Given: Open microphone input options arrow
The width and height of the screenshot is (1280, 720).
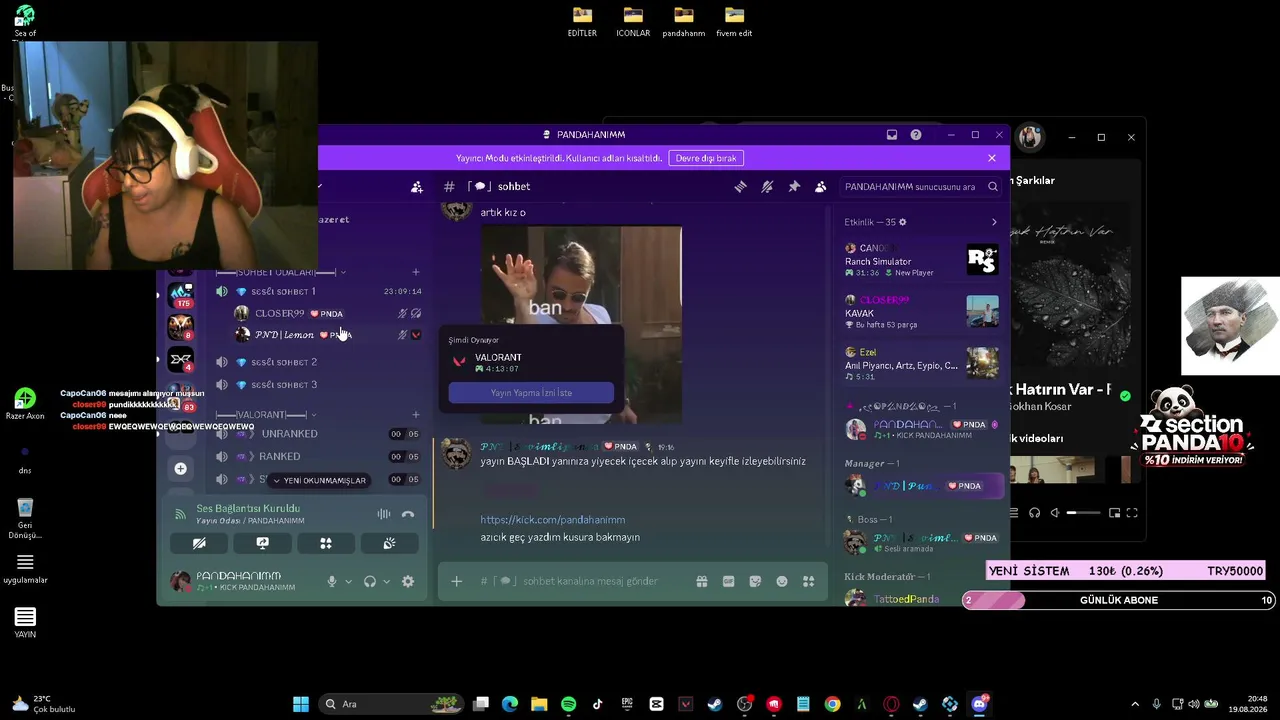Looking at the screenshot, I should point(348,582).
